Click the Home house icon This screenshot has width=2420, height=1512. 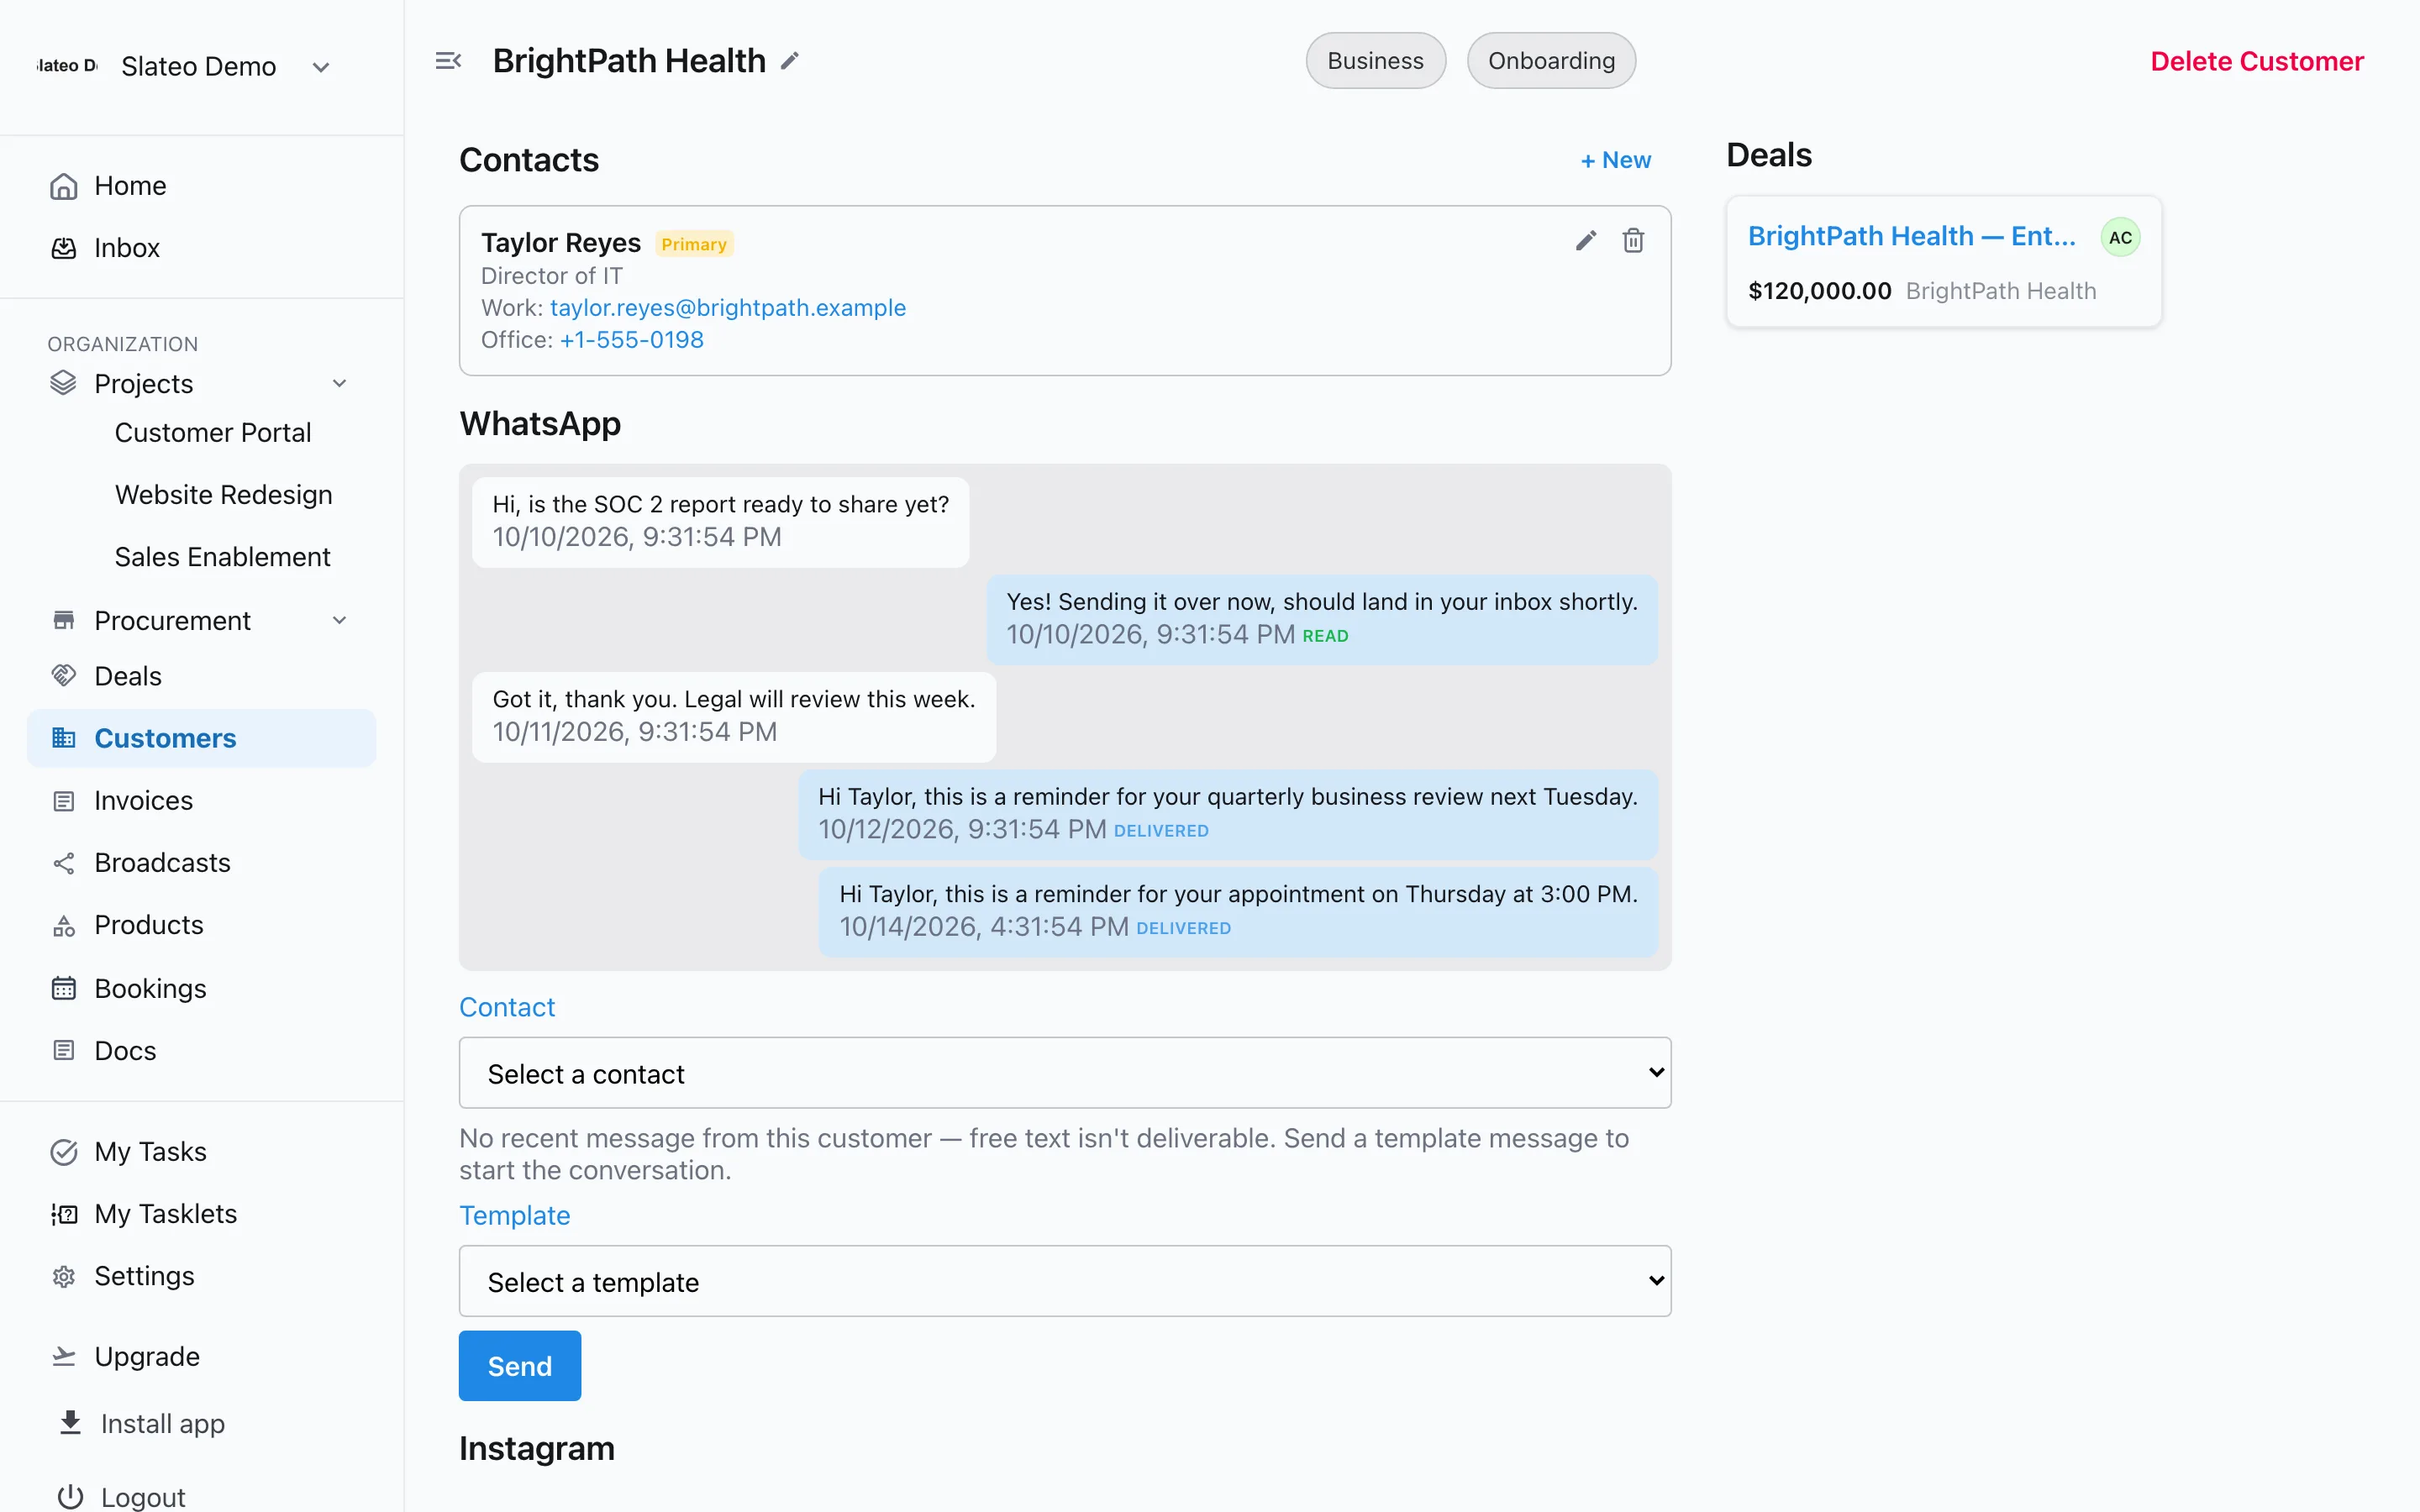pos(64,186)
